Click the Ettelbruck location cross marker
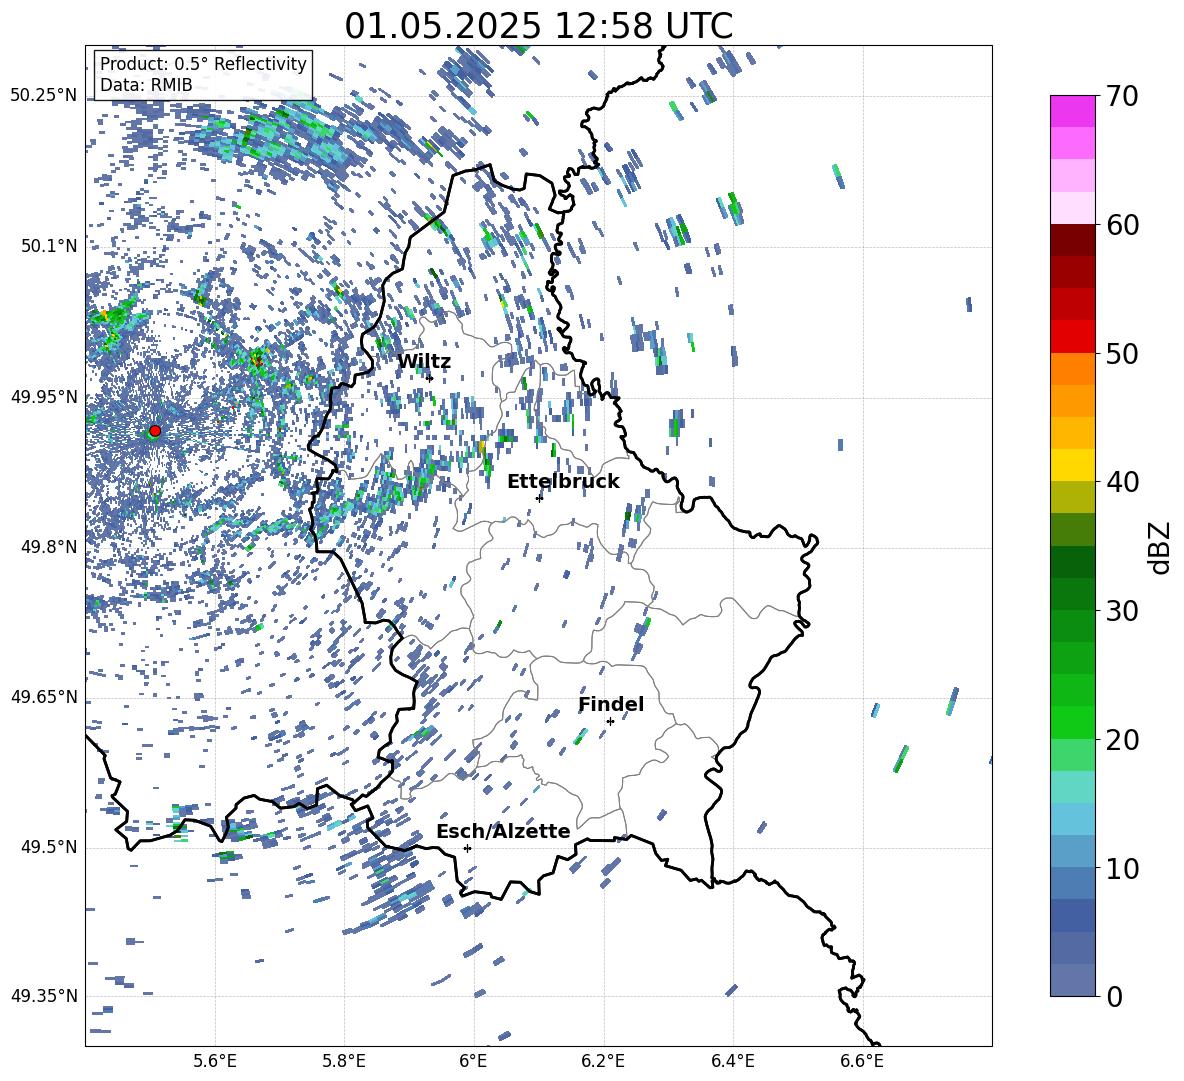 539,497
